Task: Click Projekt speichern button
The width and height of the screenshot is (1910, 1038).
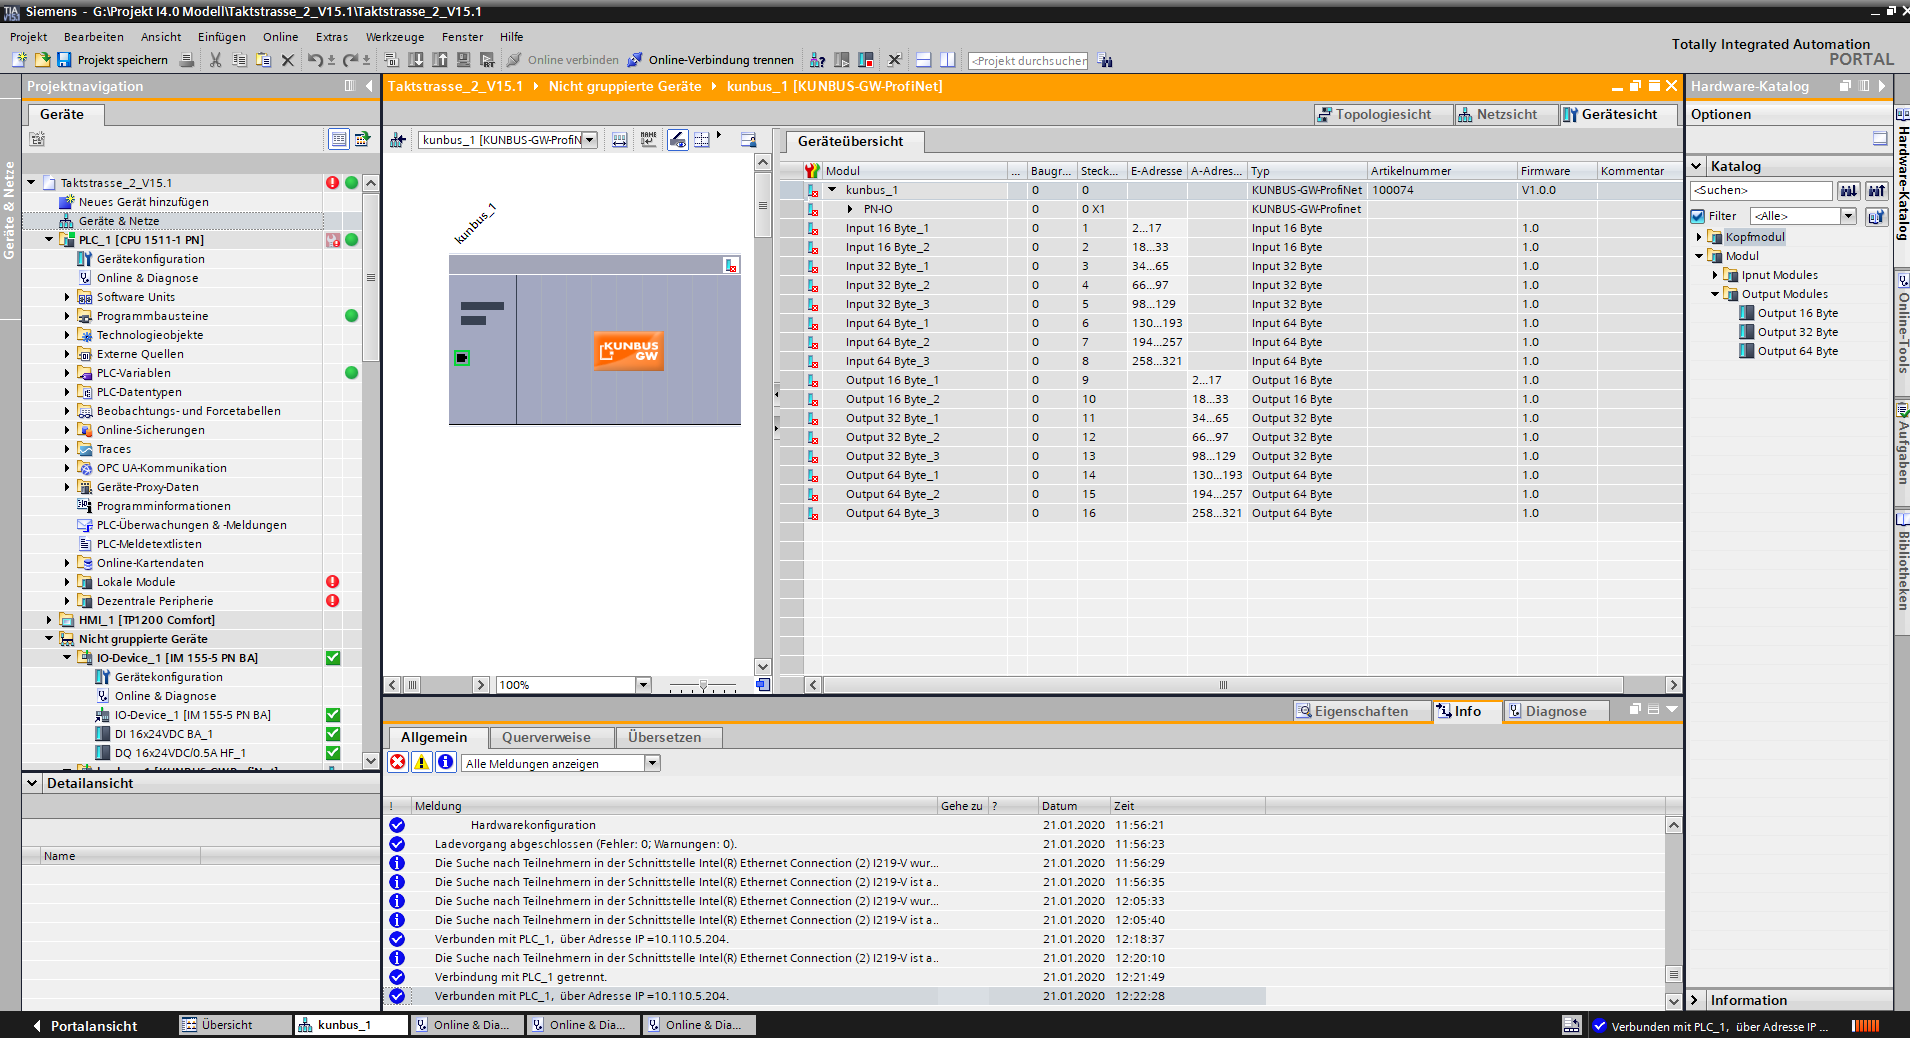Action: tap(112, 60)
